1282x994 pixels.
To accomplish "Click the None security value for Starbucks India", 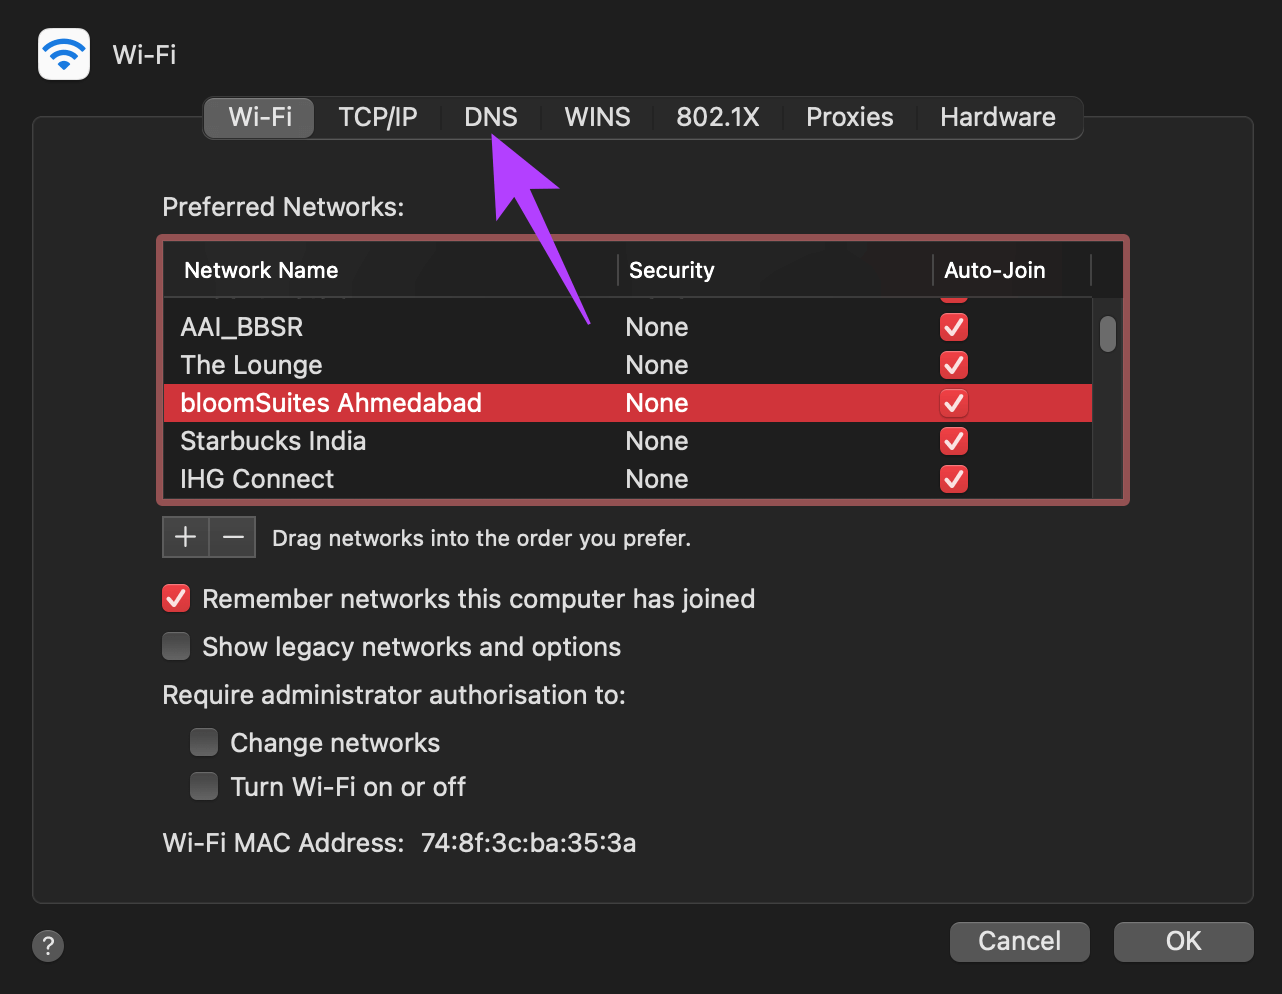I will [x=657, y=441].
